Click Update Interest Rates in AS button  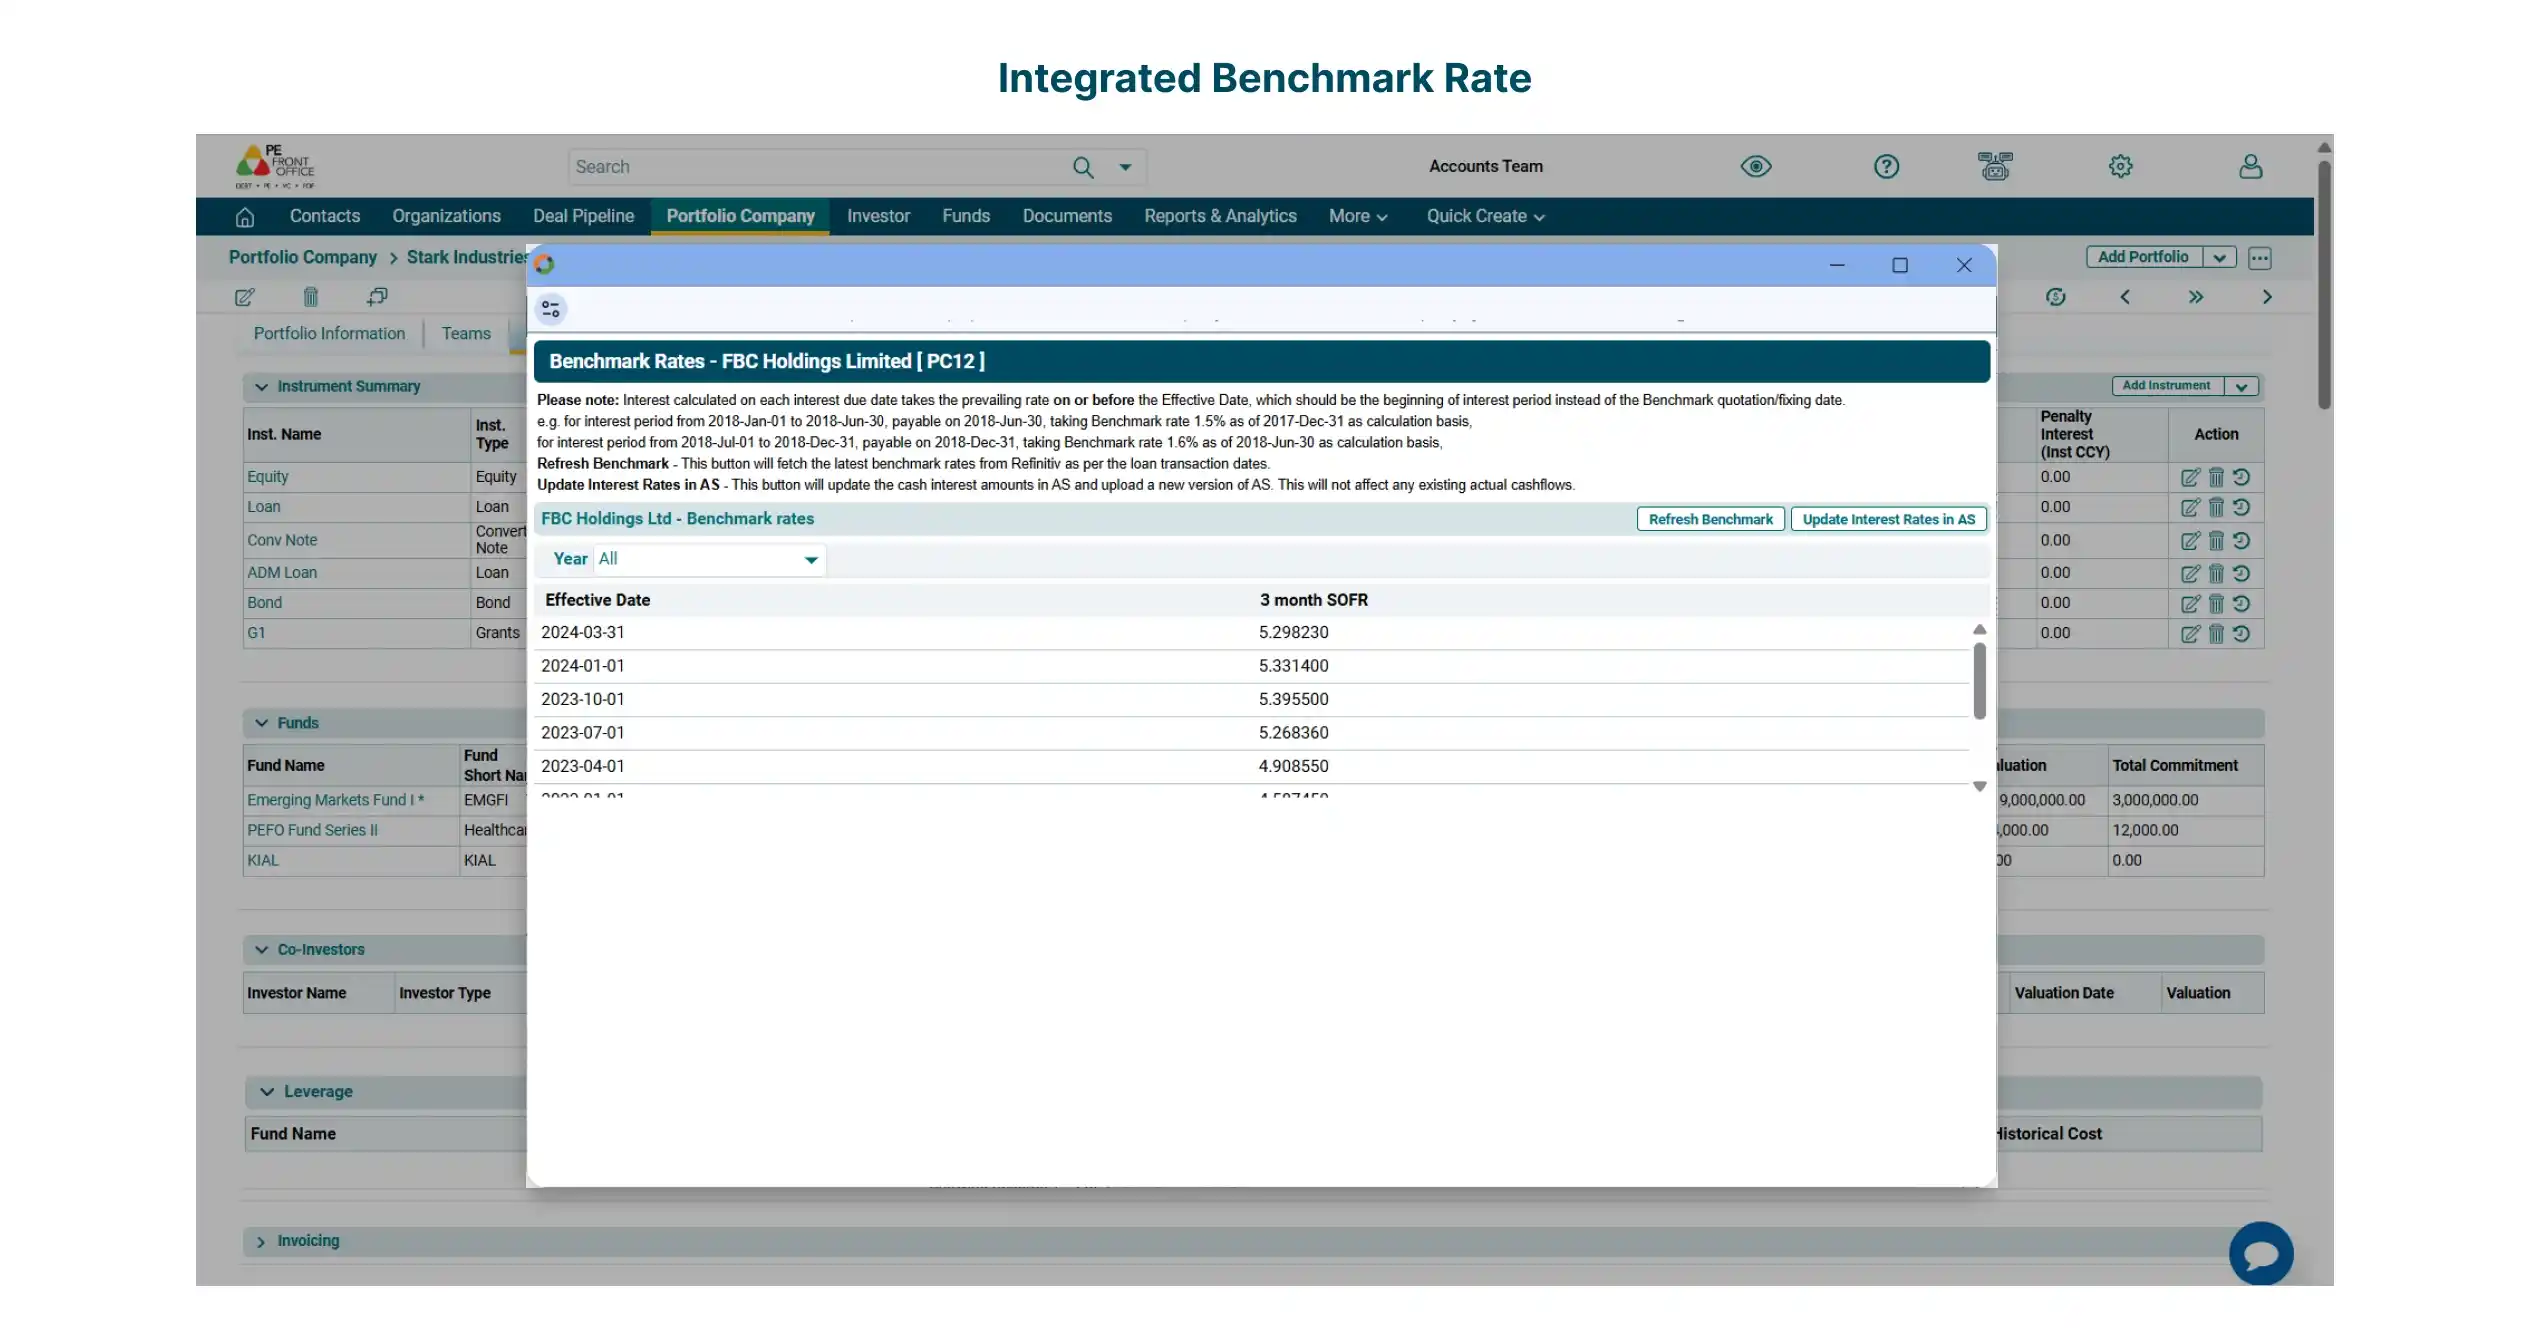pyautogui.click(x=1888, y=520)
